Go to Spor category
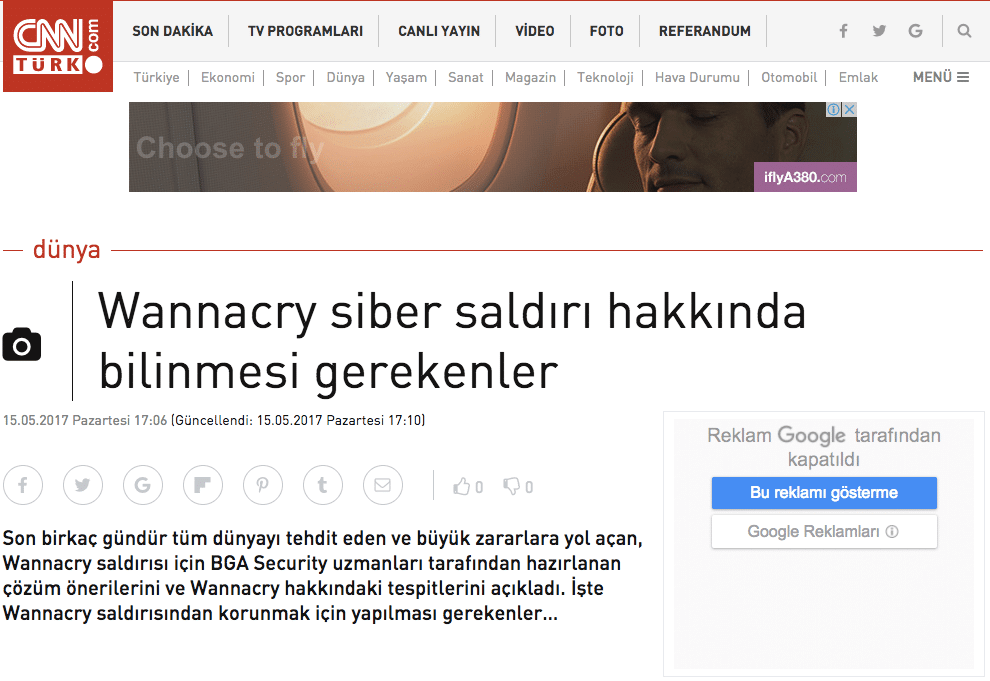 [290, 77]
